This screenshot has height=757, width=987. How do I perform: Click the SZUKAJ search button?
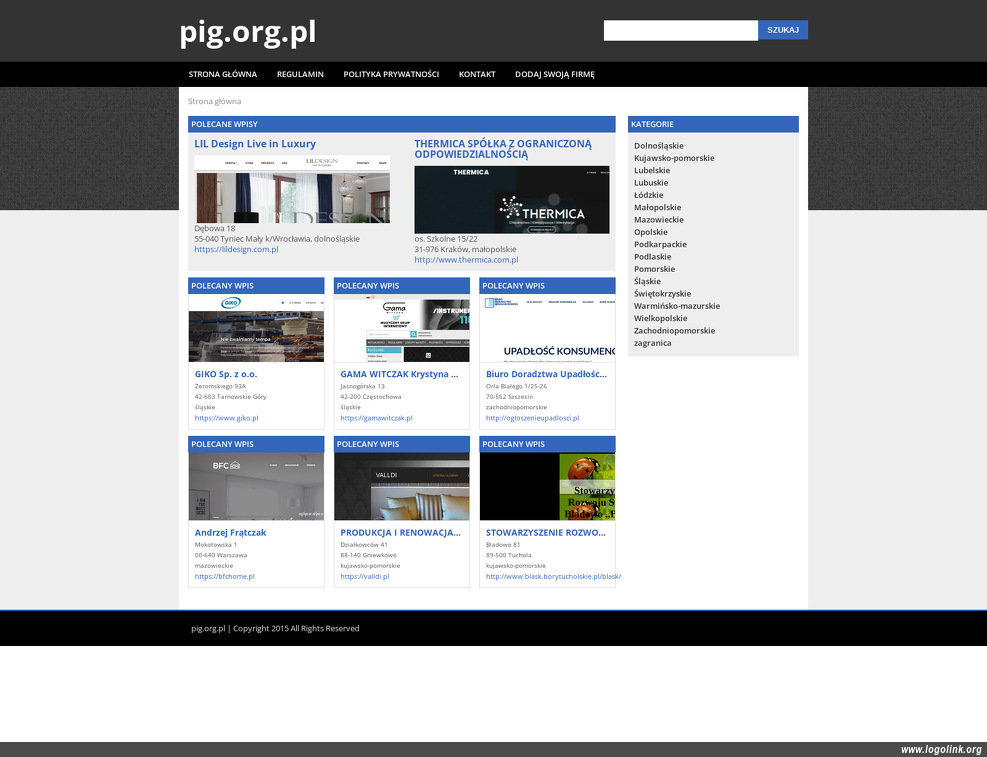coord(782,30)
